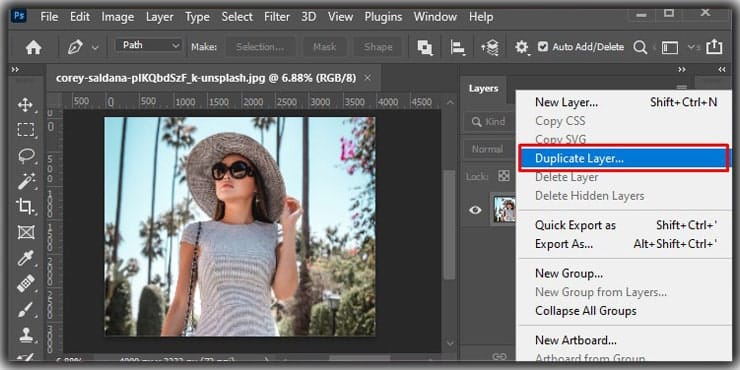Open the File menu

click(49, 17)
